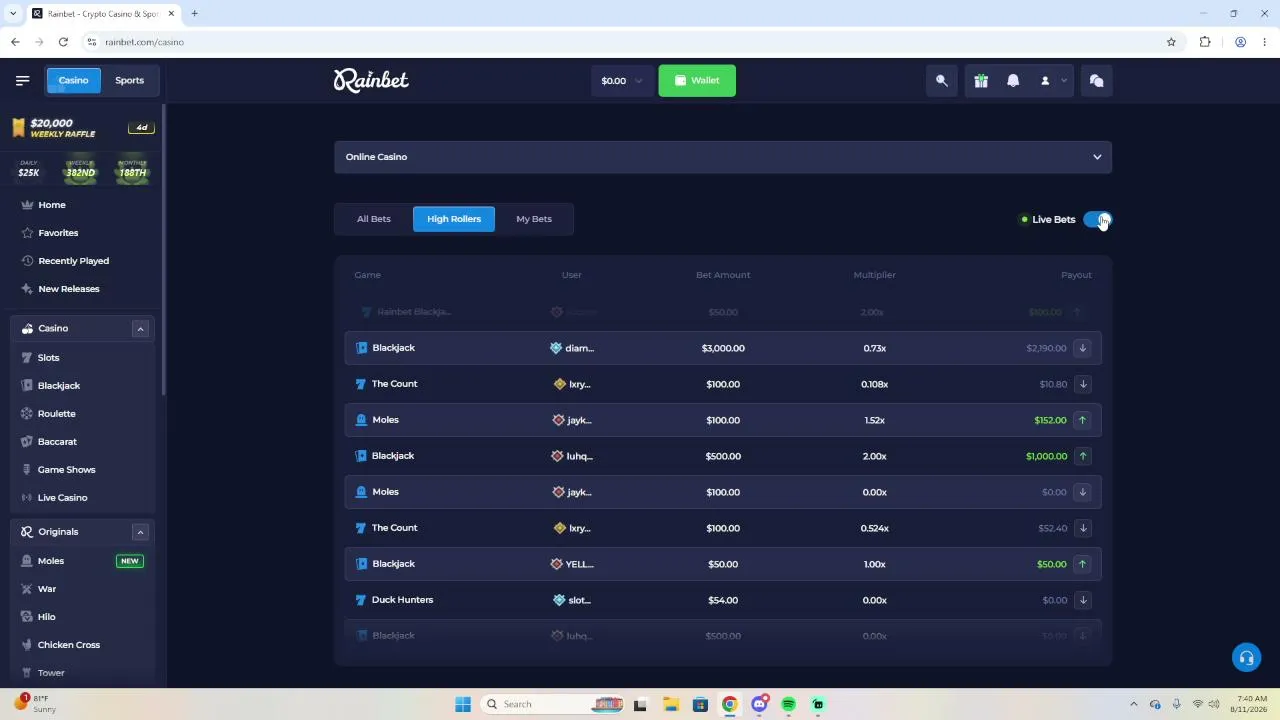This screenshot has width=1280, height=720.
Task: Open the Blackjack bet with $3,000.00 amount
Action: [723, 348]
